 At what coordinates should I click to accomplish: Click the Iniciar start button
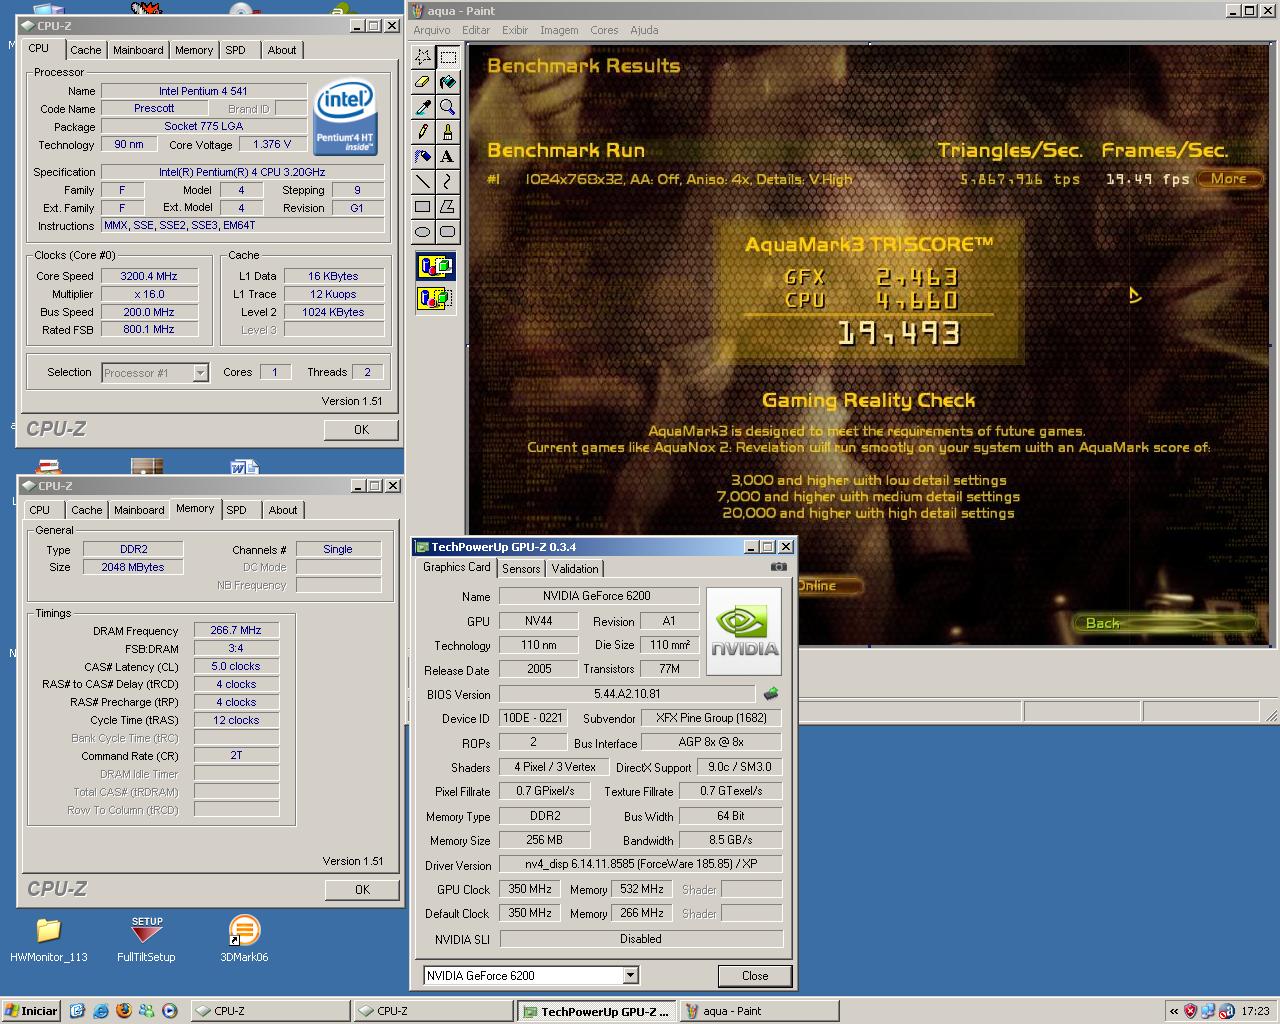point(31,1011)
